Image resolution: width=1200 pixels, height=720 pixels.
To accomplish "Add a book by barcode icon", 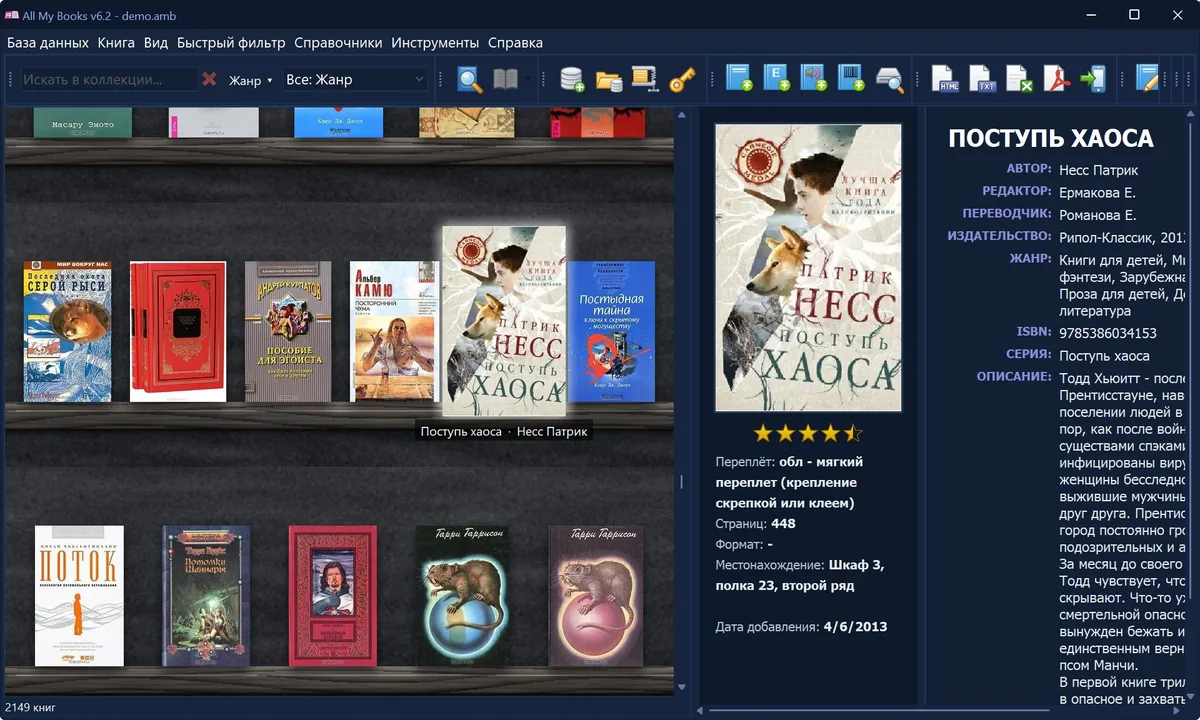I will point(851,79).
